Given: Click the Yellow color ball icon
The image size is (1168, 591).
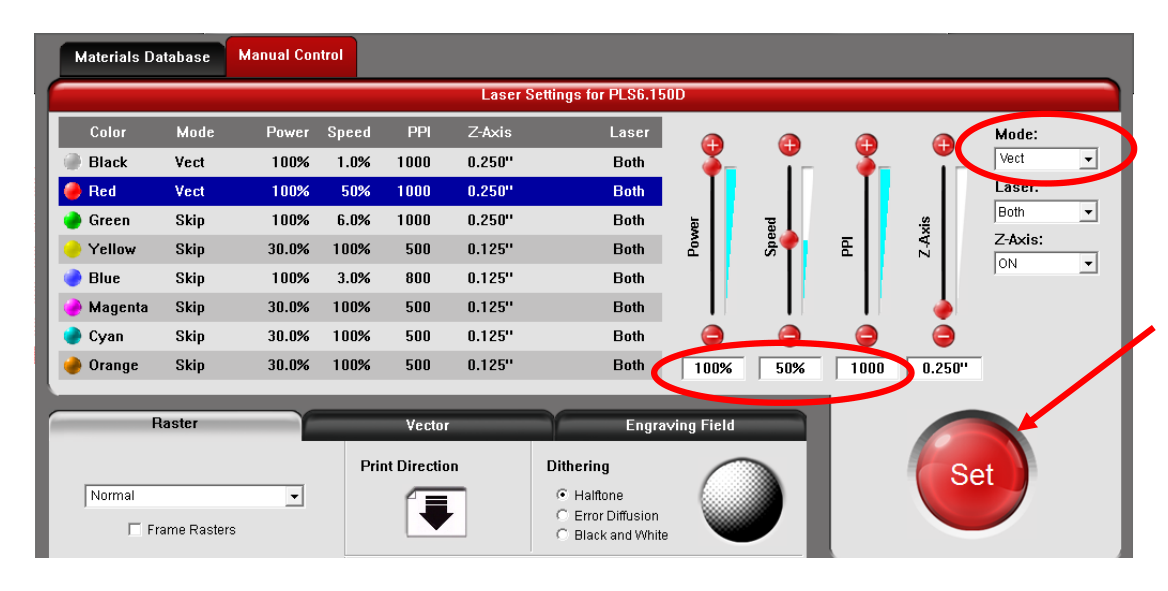Looking at the screenshot, I should (x=72, y=249).
